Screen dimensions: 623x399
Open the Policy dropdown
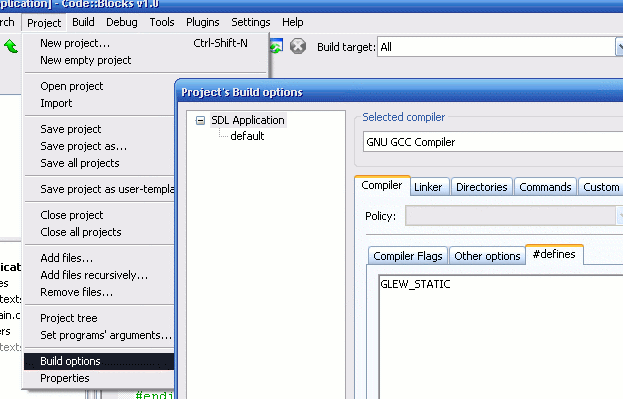click(x=514, y=216)
